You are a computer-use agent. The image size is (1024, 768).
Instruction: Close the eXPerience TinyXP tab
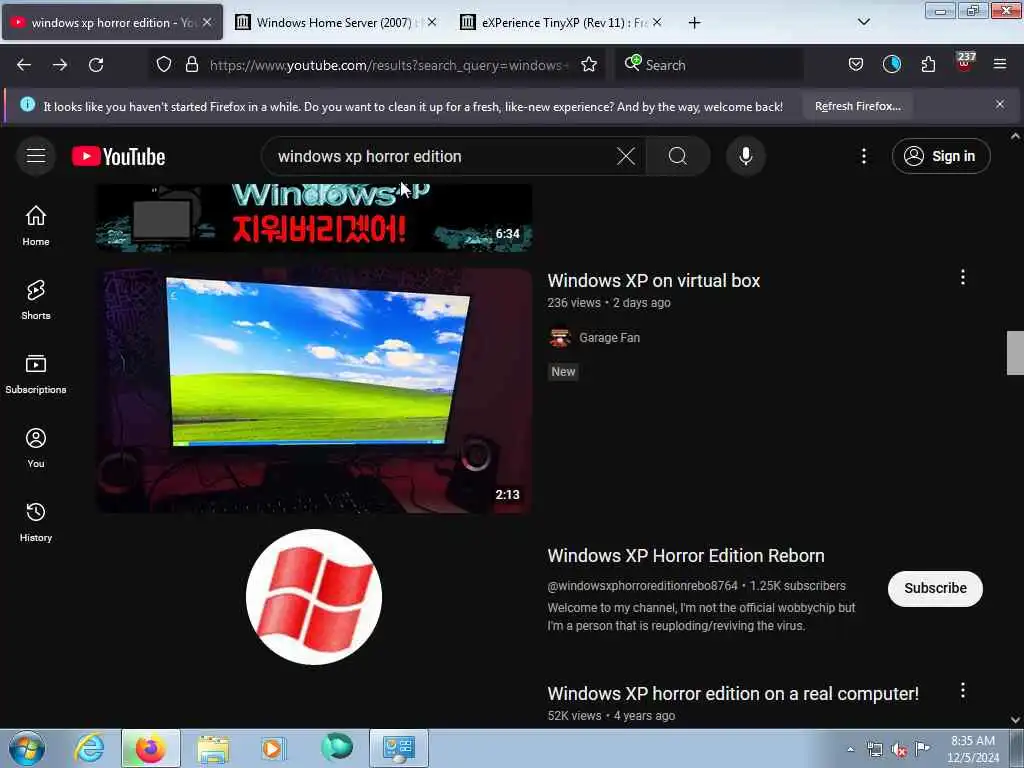pyautogui.click(x=657, y=22)
